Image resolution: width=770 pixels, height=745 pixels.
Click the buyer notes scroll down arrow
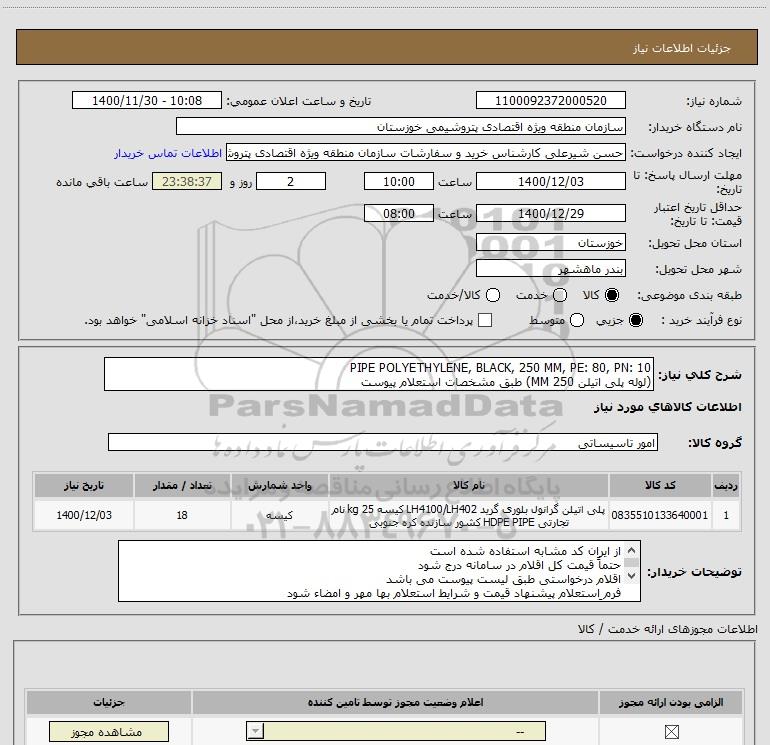click(632, 576)
